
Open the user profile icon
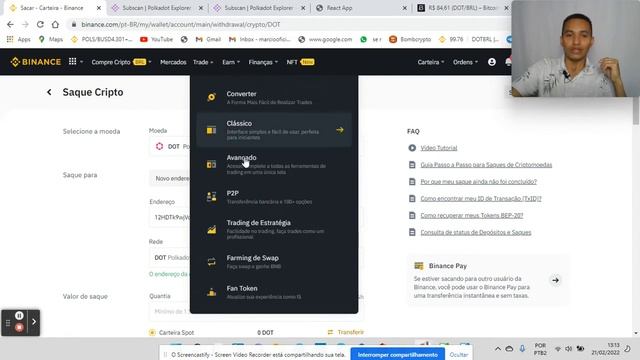point(492,62)
